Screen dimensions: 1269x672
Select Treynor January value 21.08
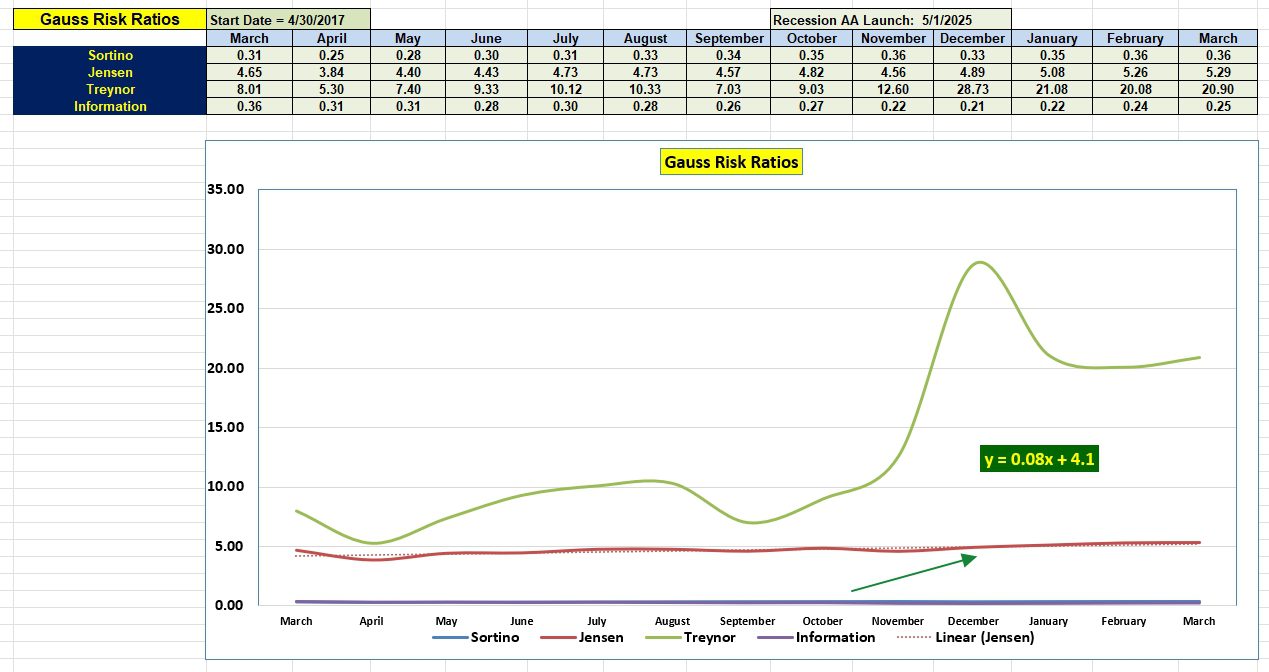pyautogui.click(x=1051, y=89)
